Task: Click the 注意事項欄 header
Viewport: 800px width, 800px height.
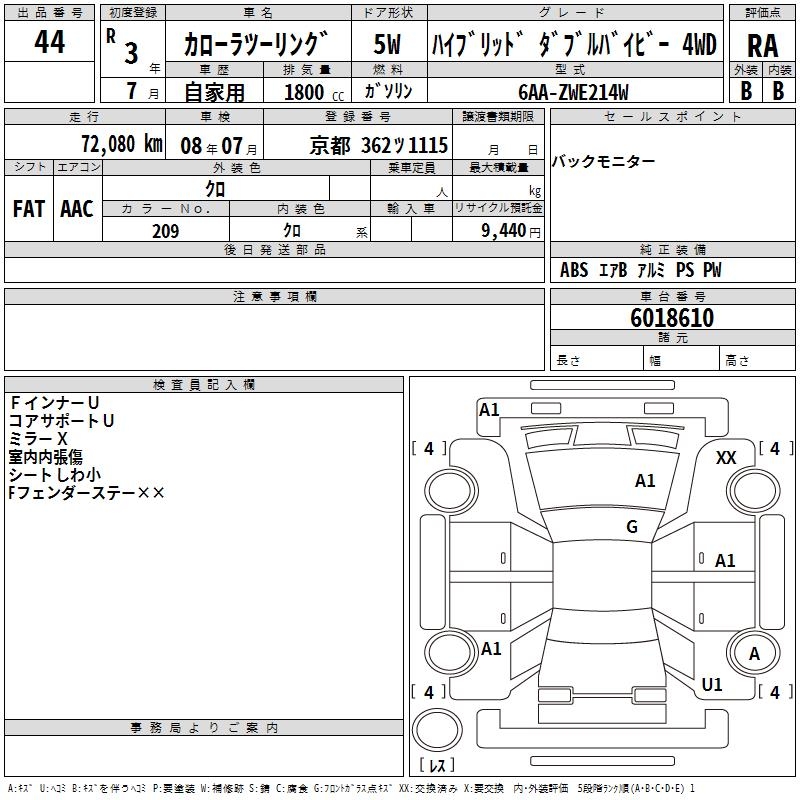Action: [274, 296]
